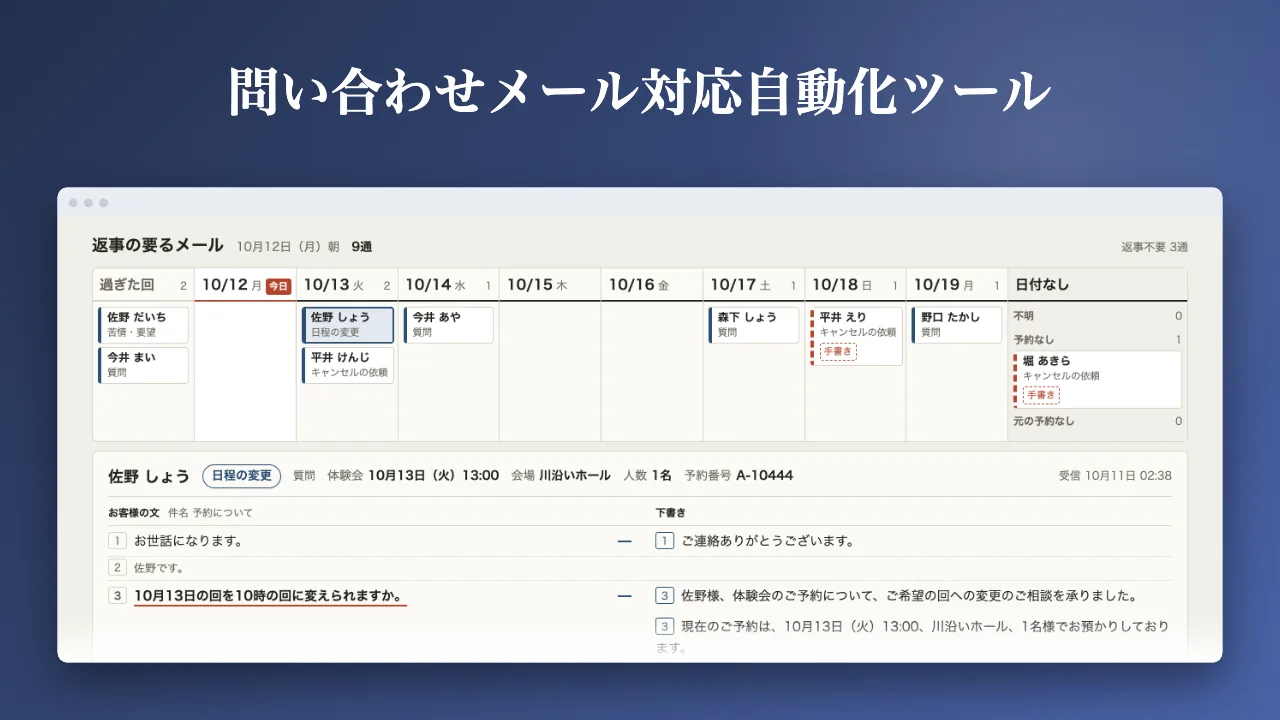
Task: Click draft line starting 佐野様、体験会のご予約について
Action: (x=909, y=596)
